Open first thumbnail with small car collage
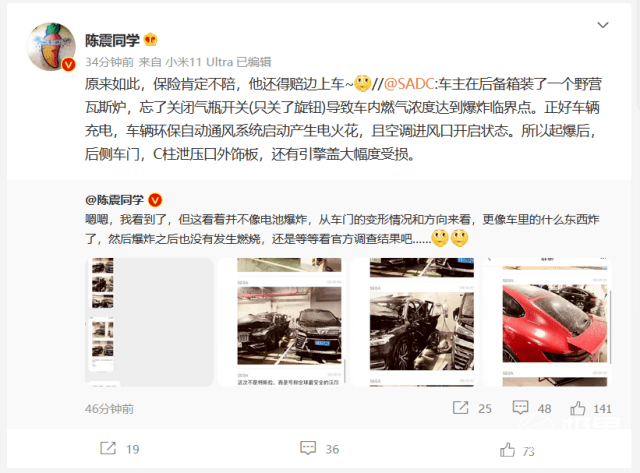 (x=149, y=322)
